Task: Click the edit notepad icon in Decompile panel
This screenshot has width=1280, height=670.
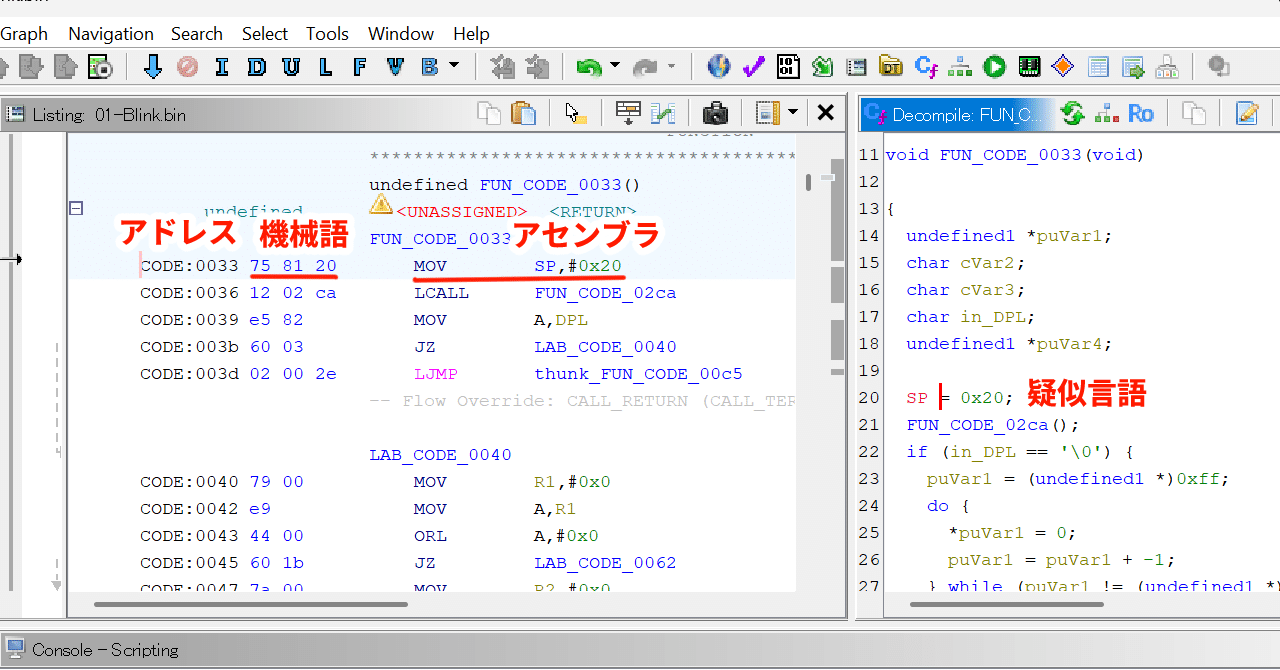Action: tap(1247, 114)
